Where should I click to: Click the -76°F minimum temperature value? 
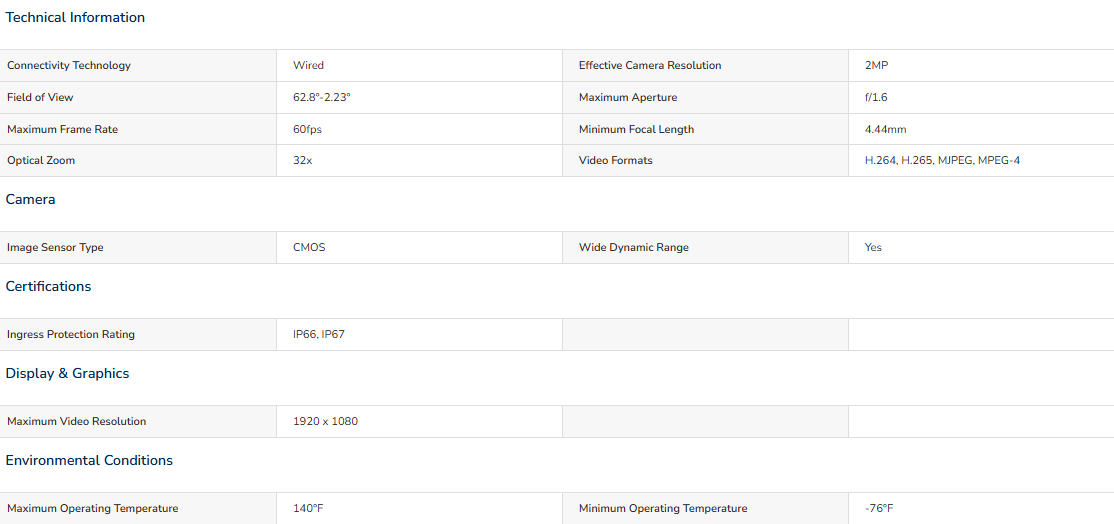879,508
